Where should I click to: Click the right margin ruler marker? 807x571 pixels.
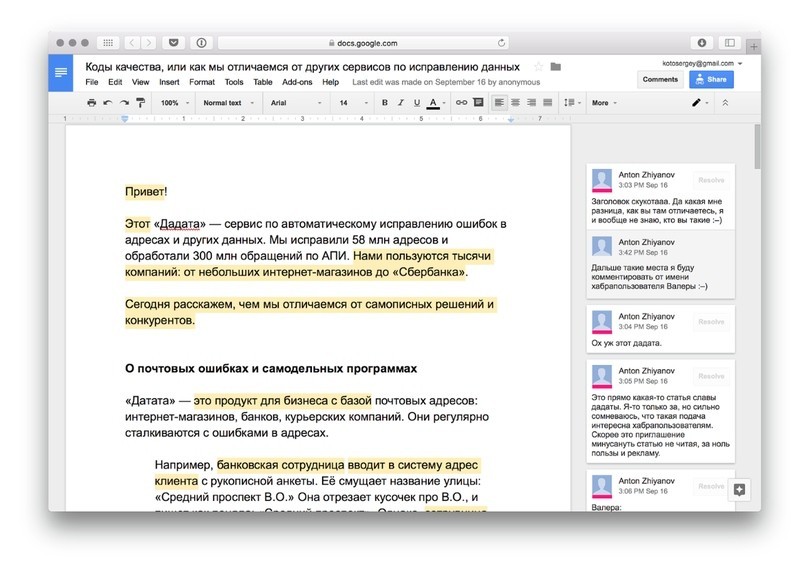tap(511, 119)
